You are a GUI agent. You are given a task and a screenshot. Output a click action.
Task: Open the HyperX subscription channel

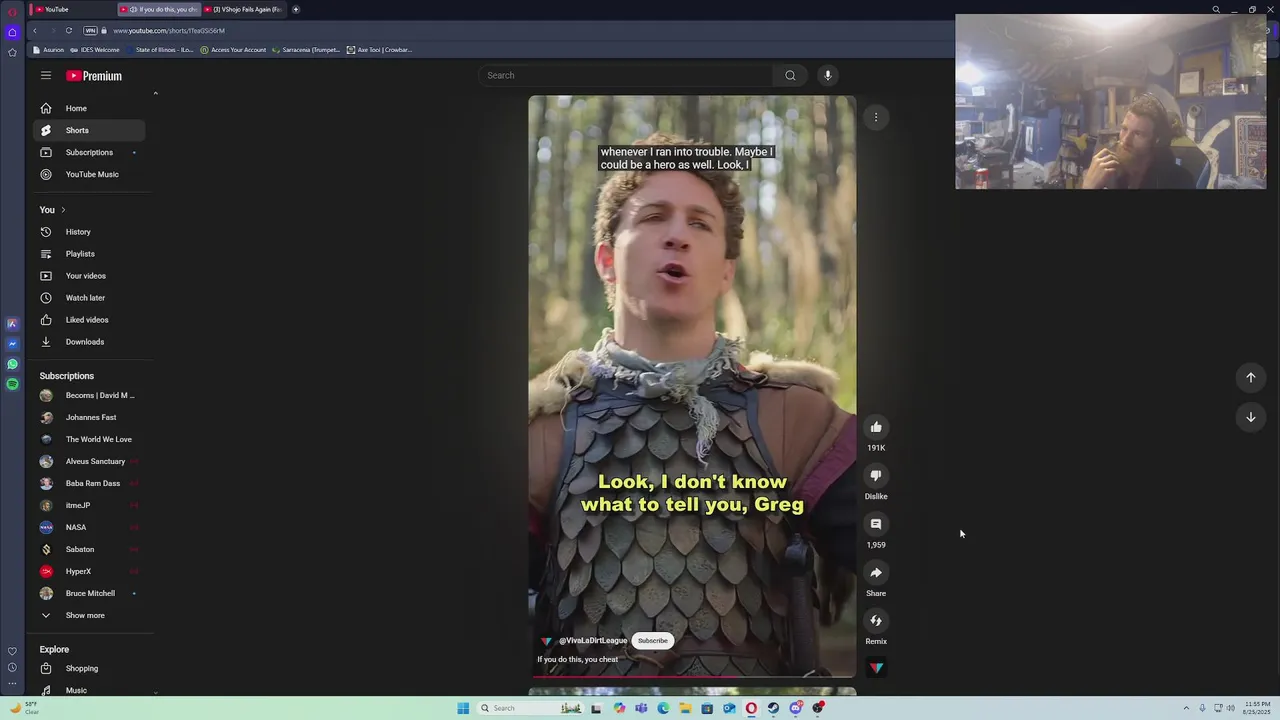[89, 572]
